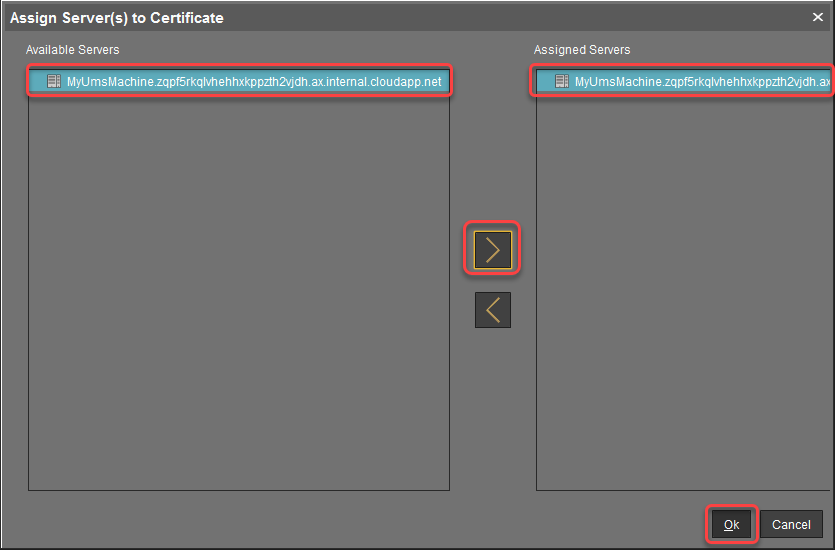Viewport: 835px width, 550px height.
Task: Click highlighted row space right of cloudapp.net
Action: [x=446, y=82]
